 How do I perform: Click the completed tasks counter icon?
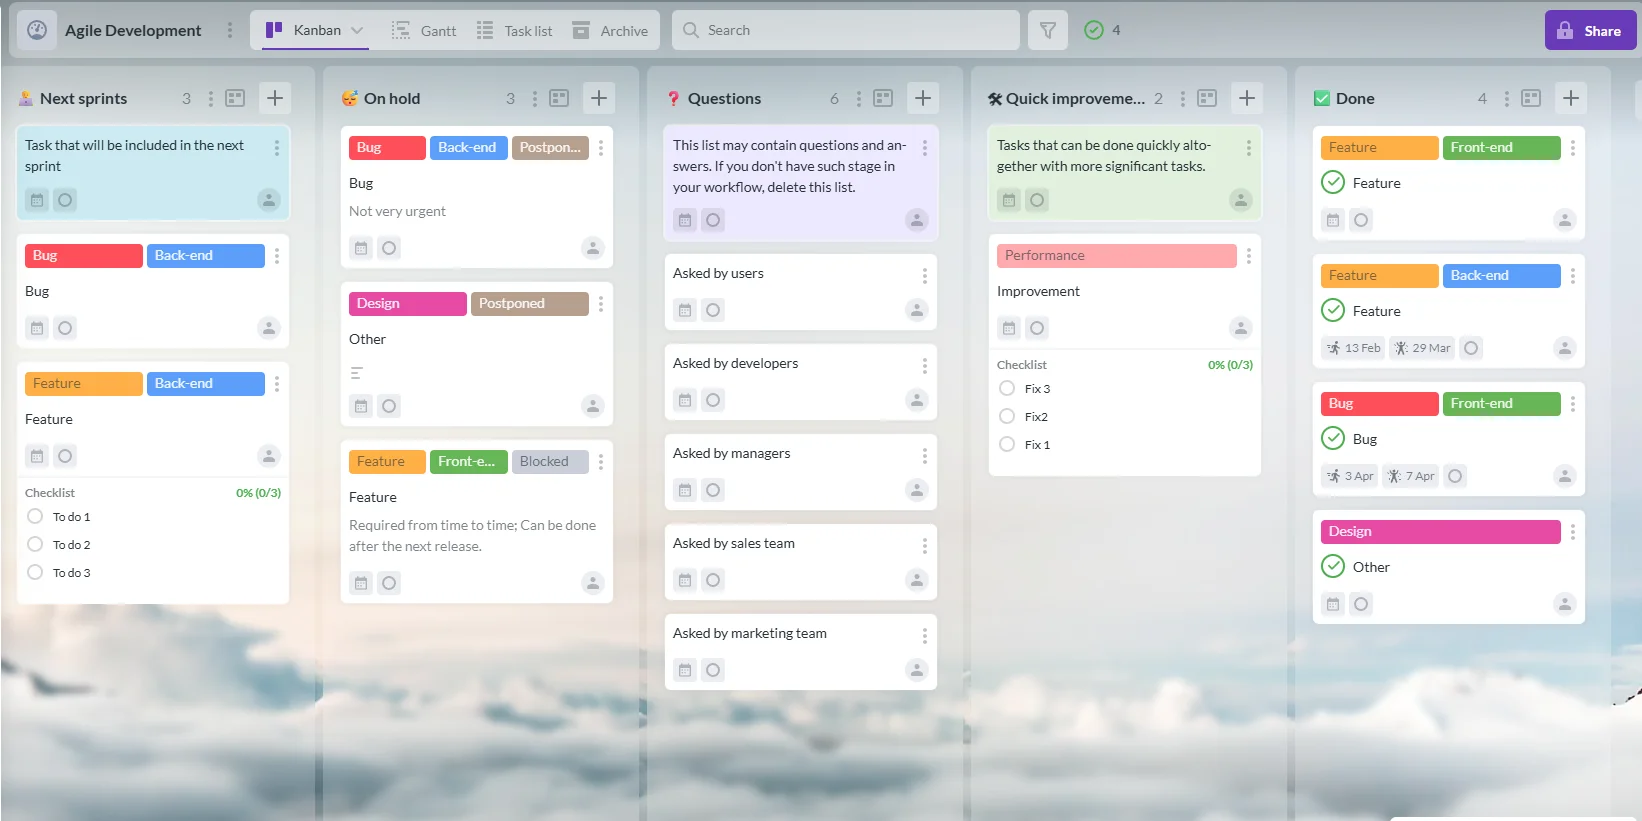(x=1094, y=30)
